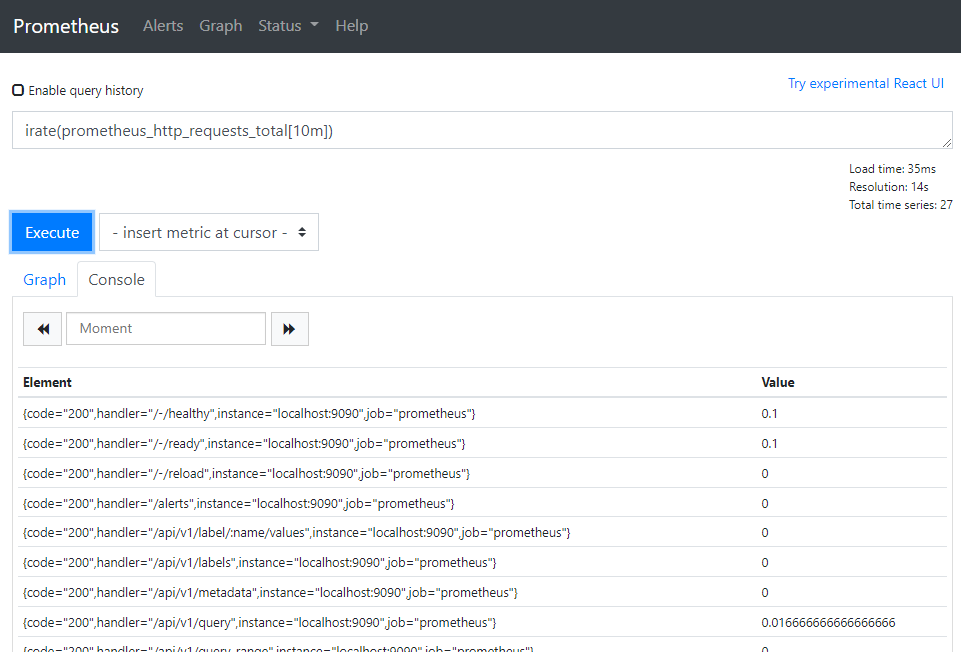Viewport: 961px width, 652px height.
Task: Click the Element column header
Action: pyautogui.click(x=47, y=382)
